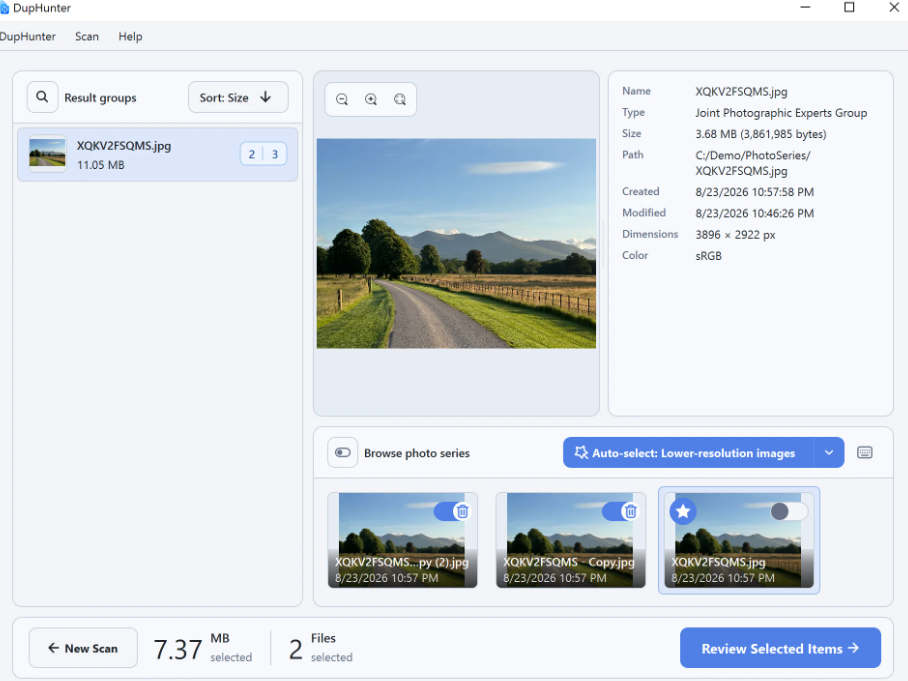Viewport: 908px width, 681px height.
Task: Click the Modified date 8/23/2026 10:46:26 PM
Action: (755, 213)
